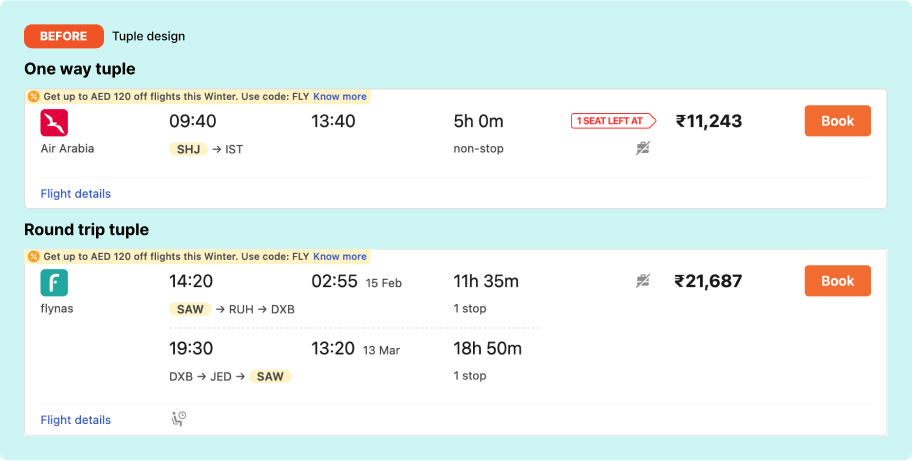Click the SHJ airport code chip
Image resolution: width=912 pixels, height=461 pixels.
(x=188, y=149)
